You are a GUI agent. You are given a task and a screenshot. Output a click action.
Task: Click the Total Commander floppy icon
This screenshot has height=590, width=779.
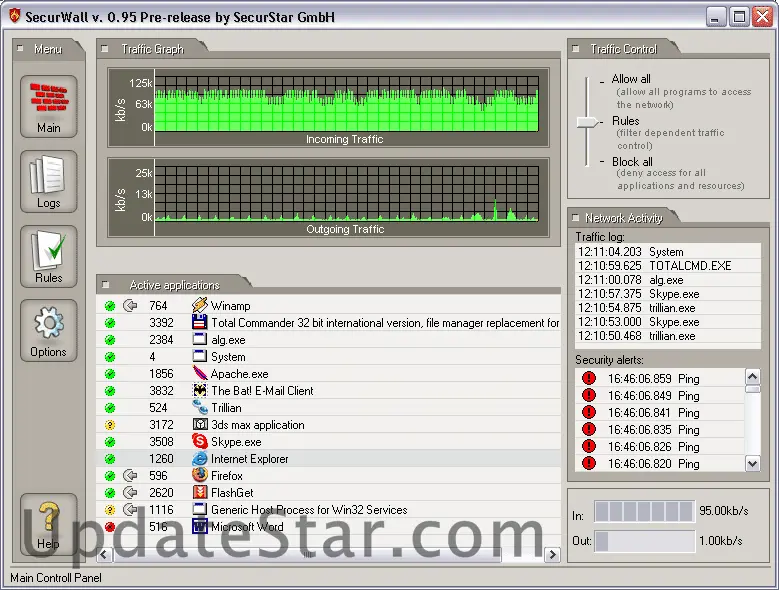tap(200, 322)
